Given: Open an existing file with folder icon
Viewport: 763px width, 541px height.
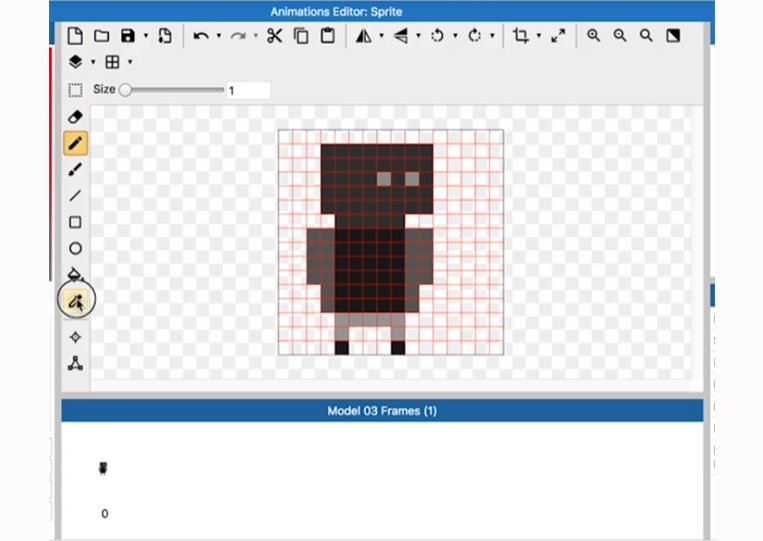Looking at the screenshot, I should pos(101,36).
